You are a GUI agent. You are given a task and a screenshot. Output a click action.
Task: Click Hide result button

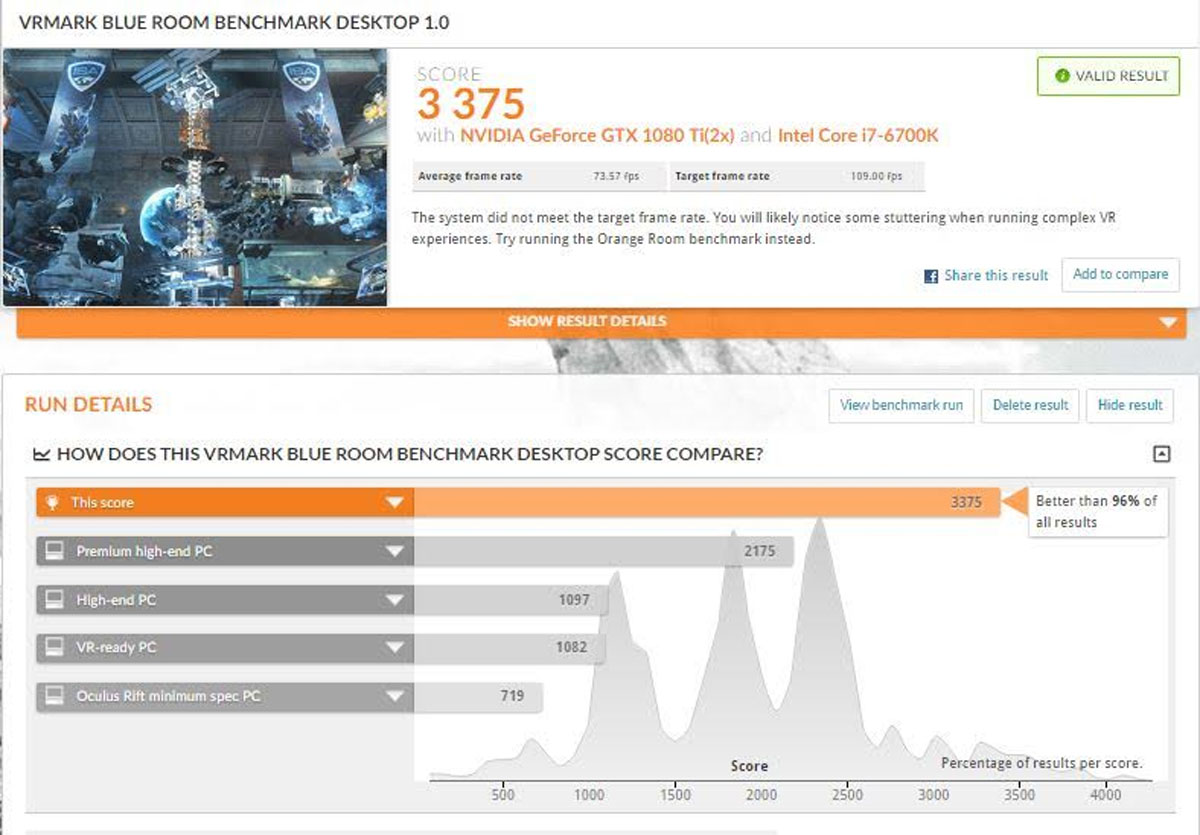[1130, 405]
